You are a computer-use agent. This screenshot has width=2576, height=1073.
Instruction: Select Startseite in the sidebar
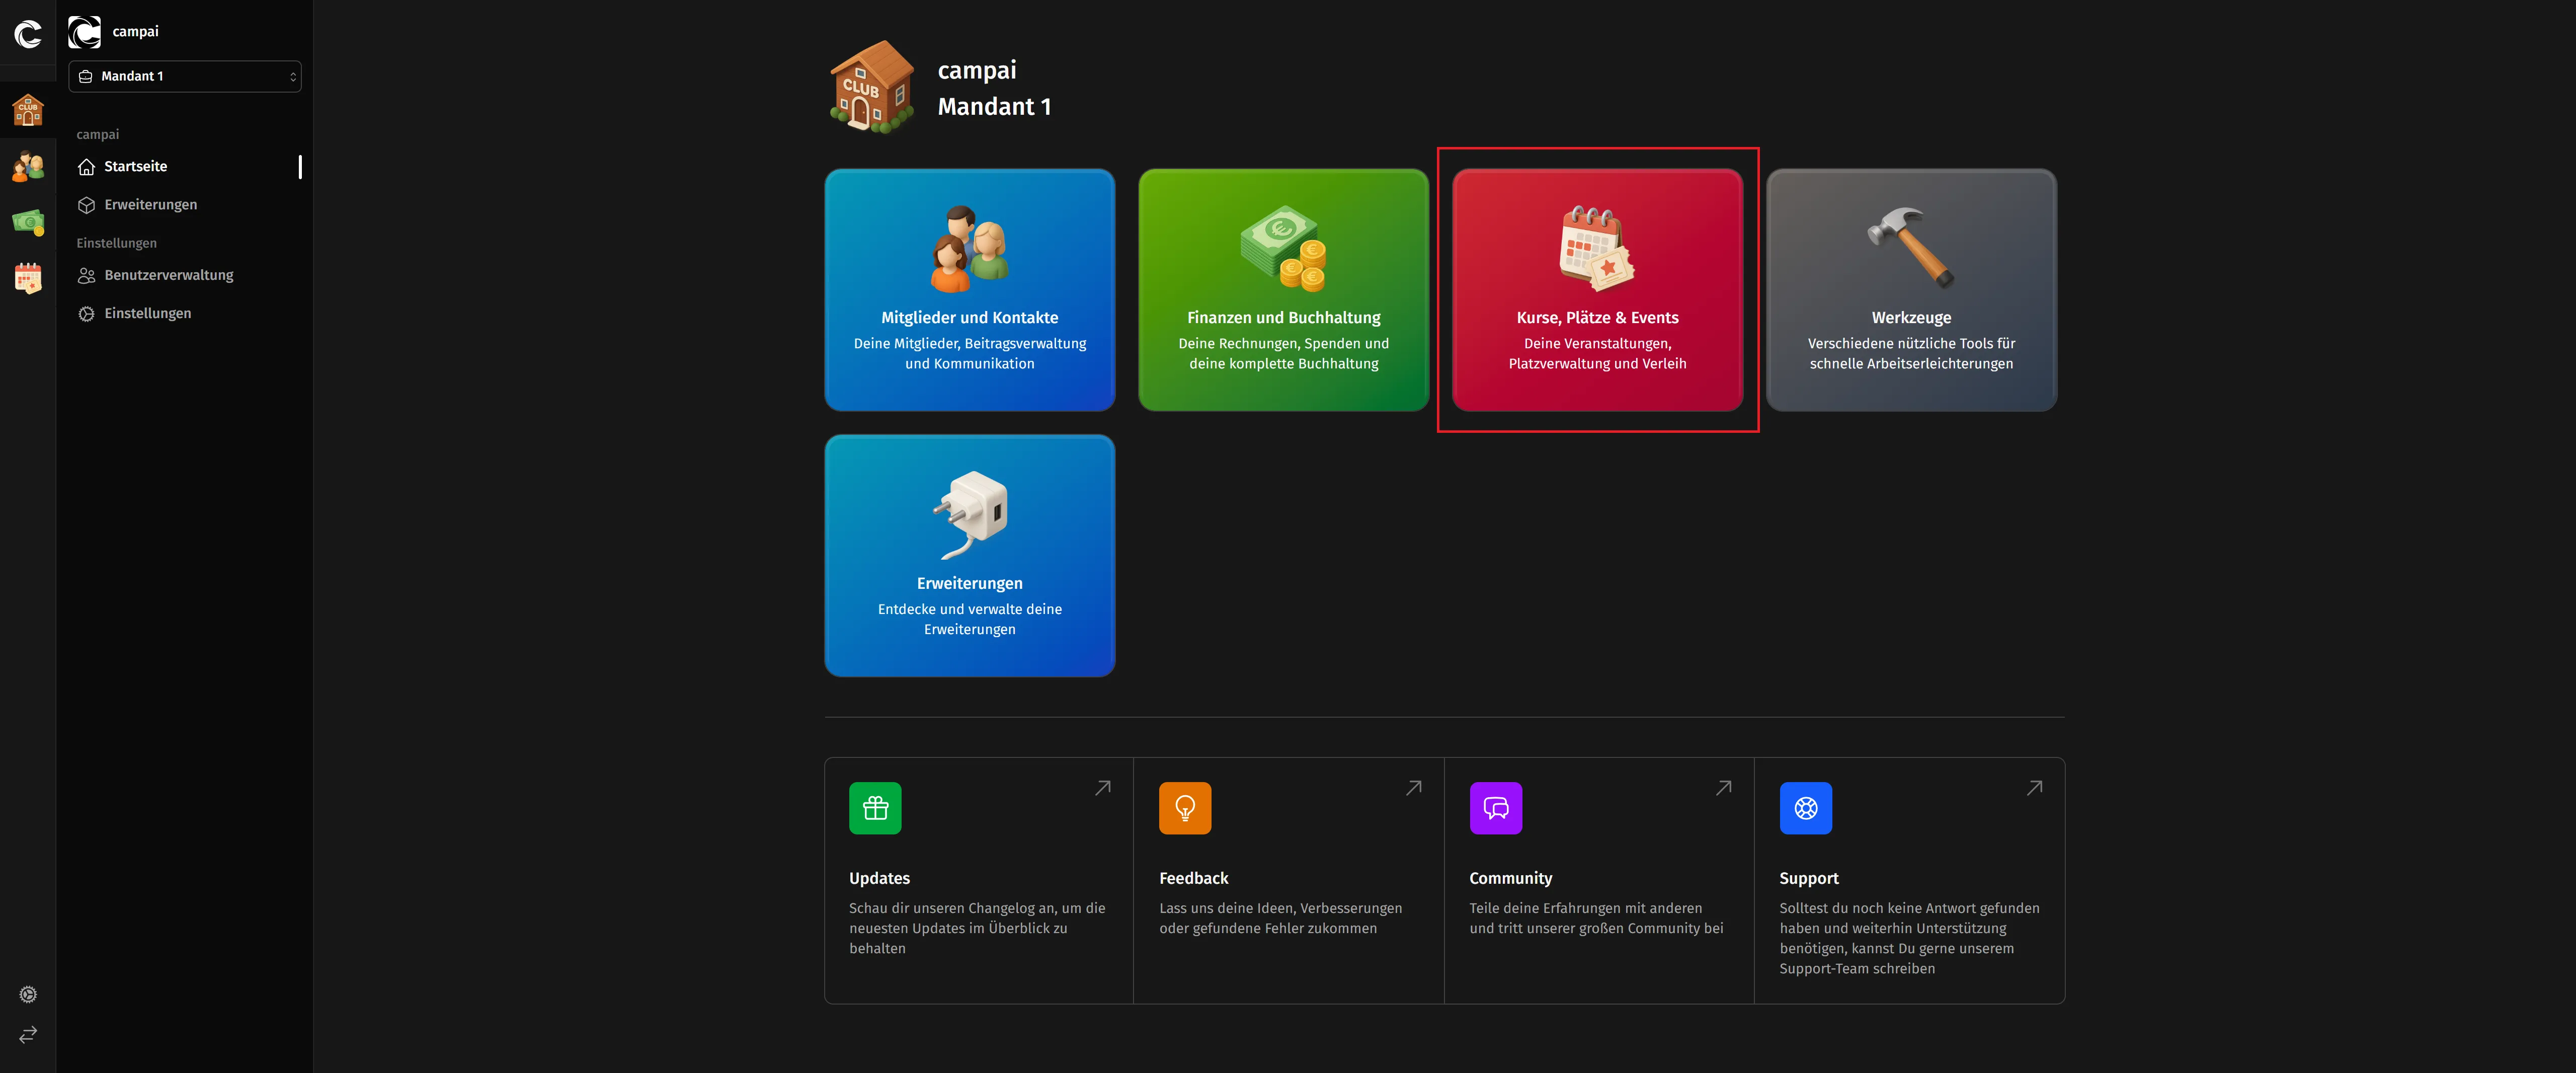tap(185, 167)
